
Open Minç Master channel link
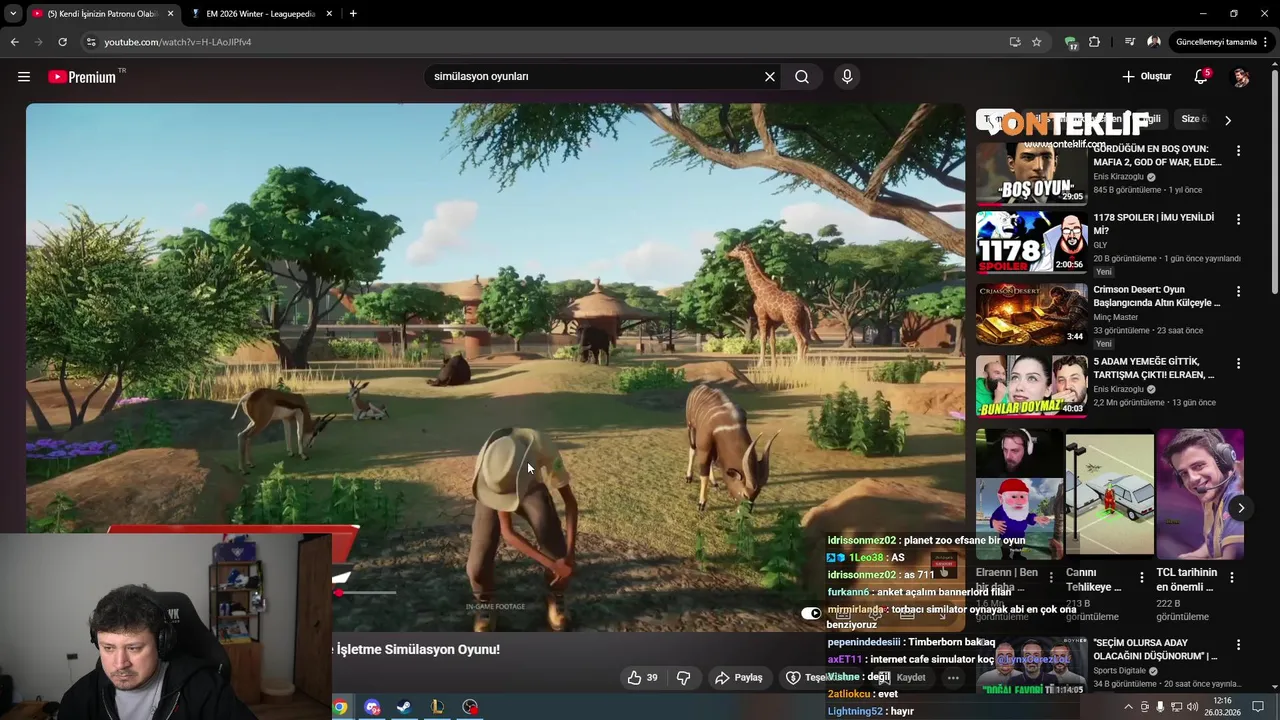click(x=1115, y=317)
